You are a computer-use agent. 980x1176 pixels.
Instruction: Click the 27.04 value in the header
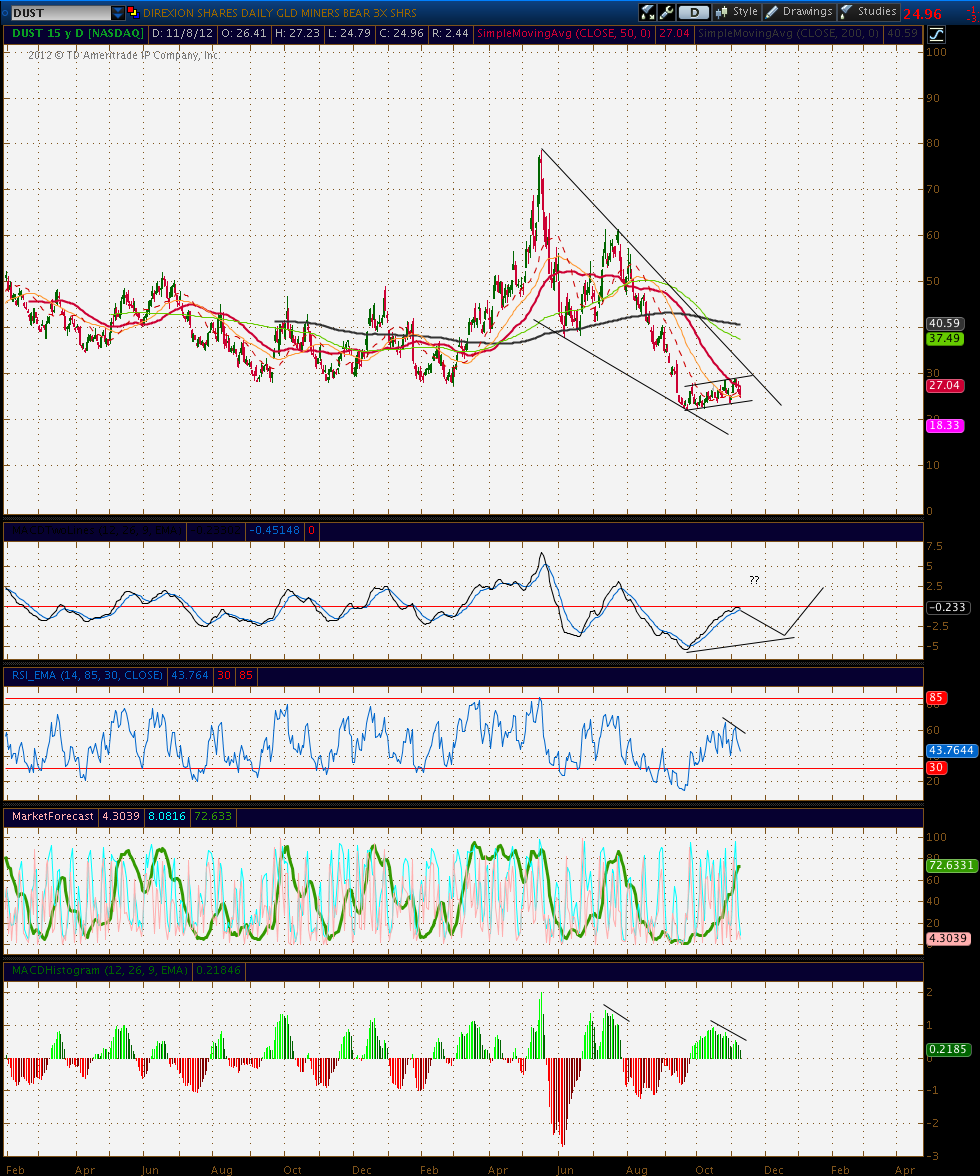pyautogui.click(x=674, y=33)
